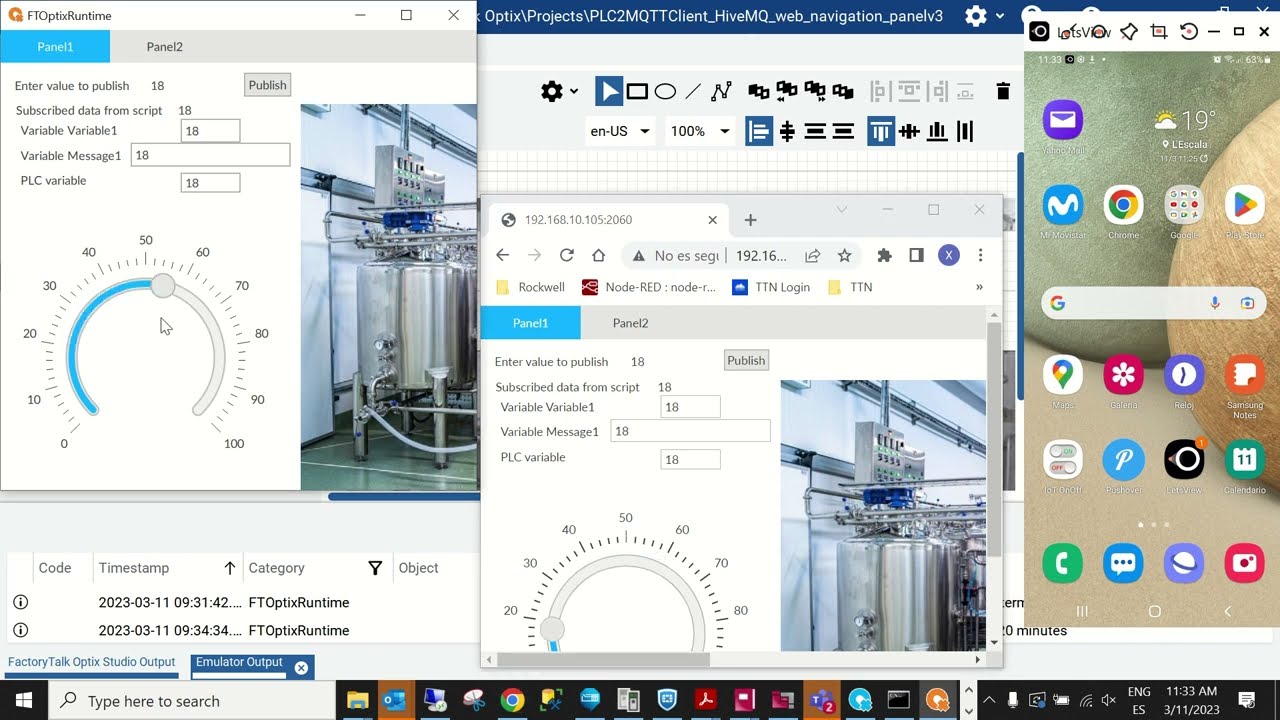Switch to FactoryTalk Optix Studio Output tab
Viewport: 1280px width, 720px height.
click(x=91, y=662)
